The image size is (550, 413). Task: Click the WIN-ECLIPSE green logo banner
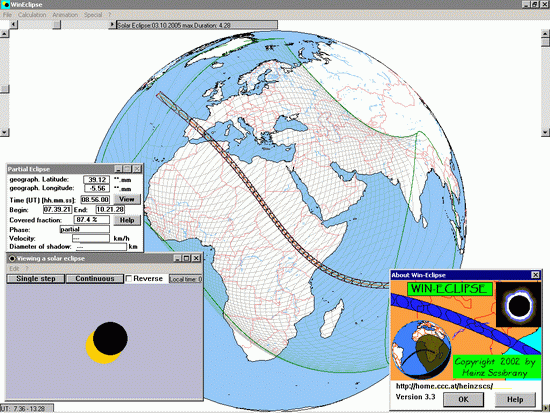450,289
